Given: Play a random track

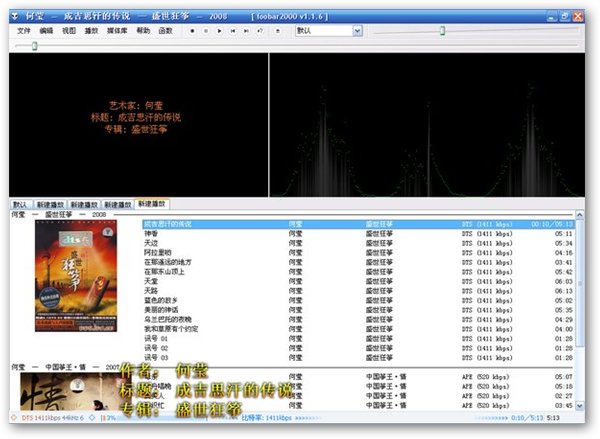Looking at the screenshot, I should pos(260,31).
